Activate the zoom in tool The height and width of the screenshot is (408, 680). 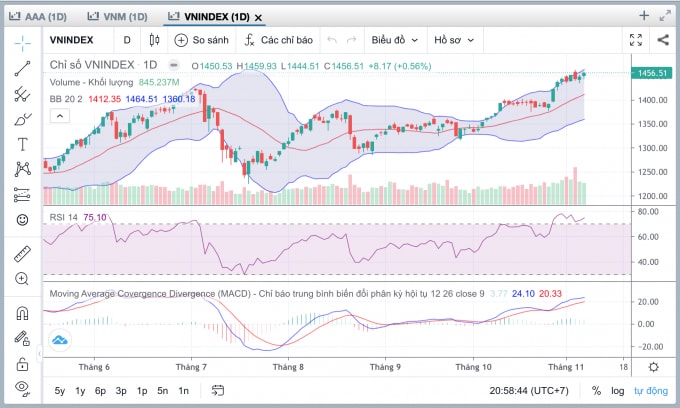click(x=23, y=278)
